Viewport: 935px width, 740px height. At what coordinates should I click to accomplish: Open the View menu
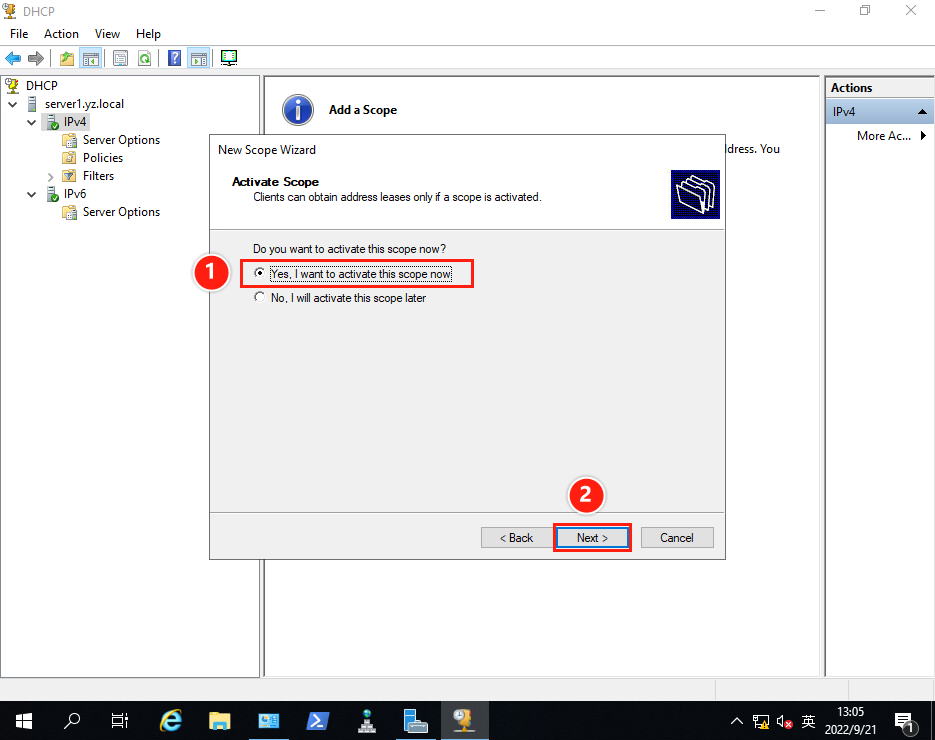(x=107, y=34)
